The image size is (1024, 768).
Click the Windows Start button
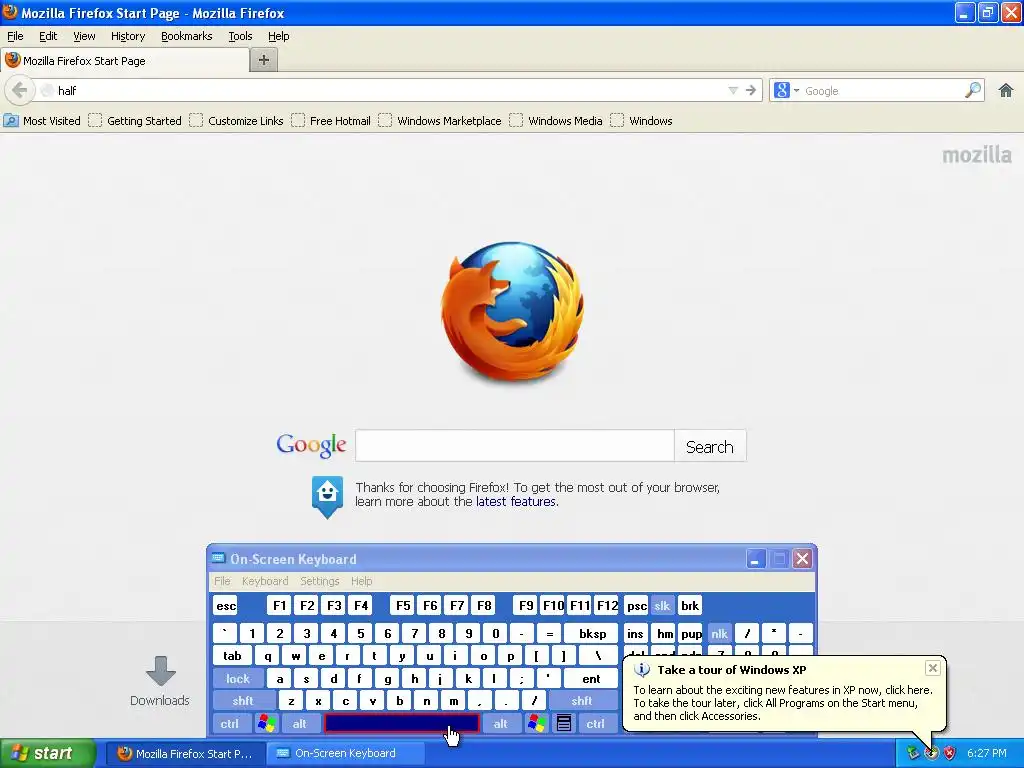point(47,753)
